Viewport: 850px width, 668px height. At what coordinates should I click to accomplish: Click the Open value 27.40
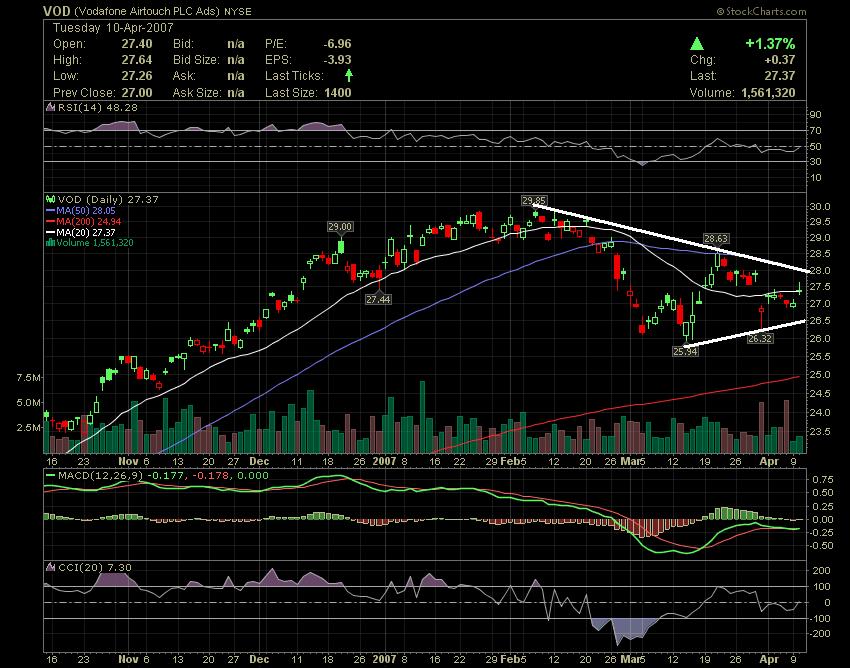[137, 44]
